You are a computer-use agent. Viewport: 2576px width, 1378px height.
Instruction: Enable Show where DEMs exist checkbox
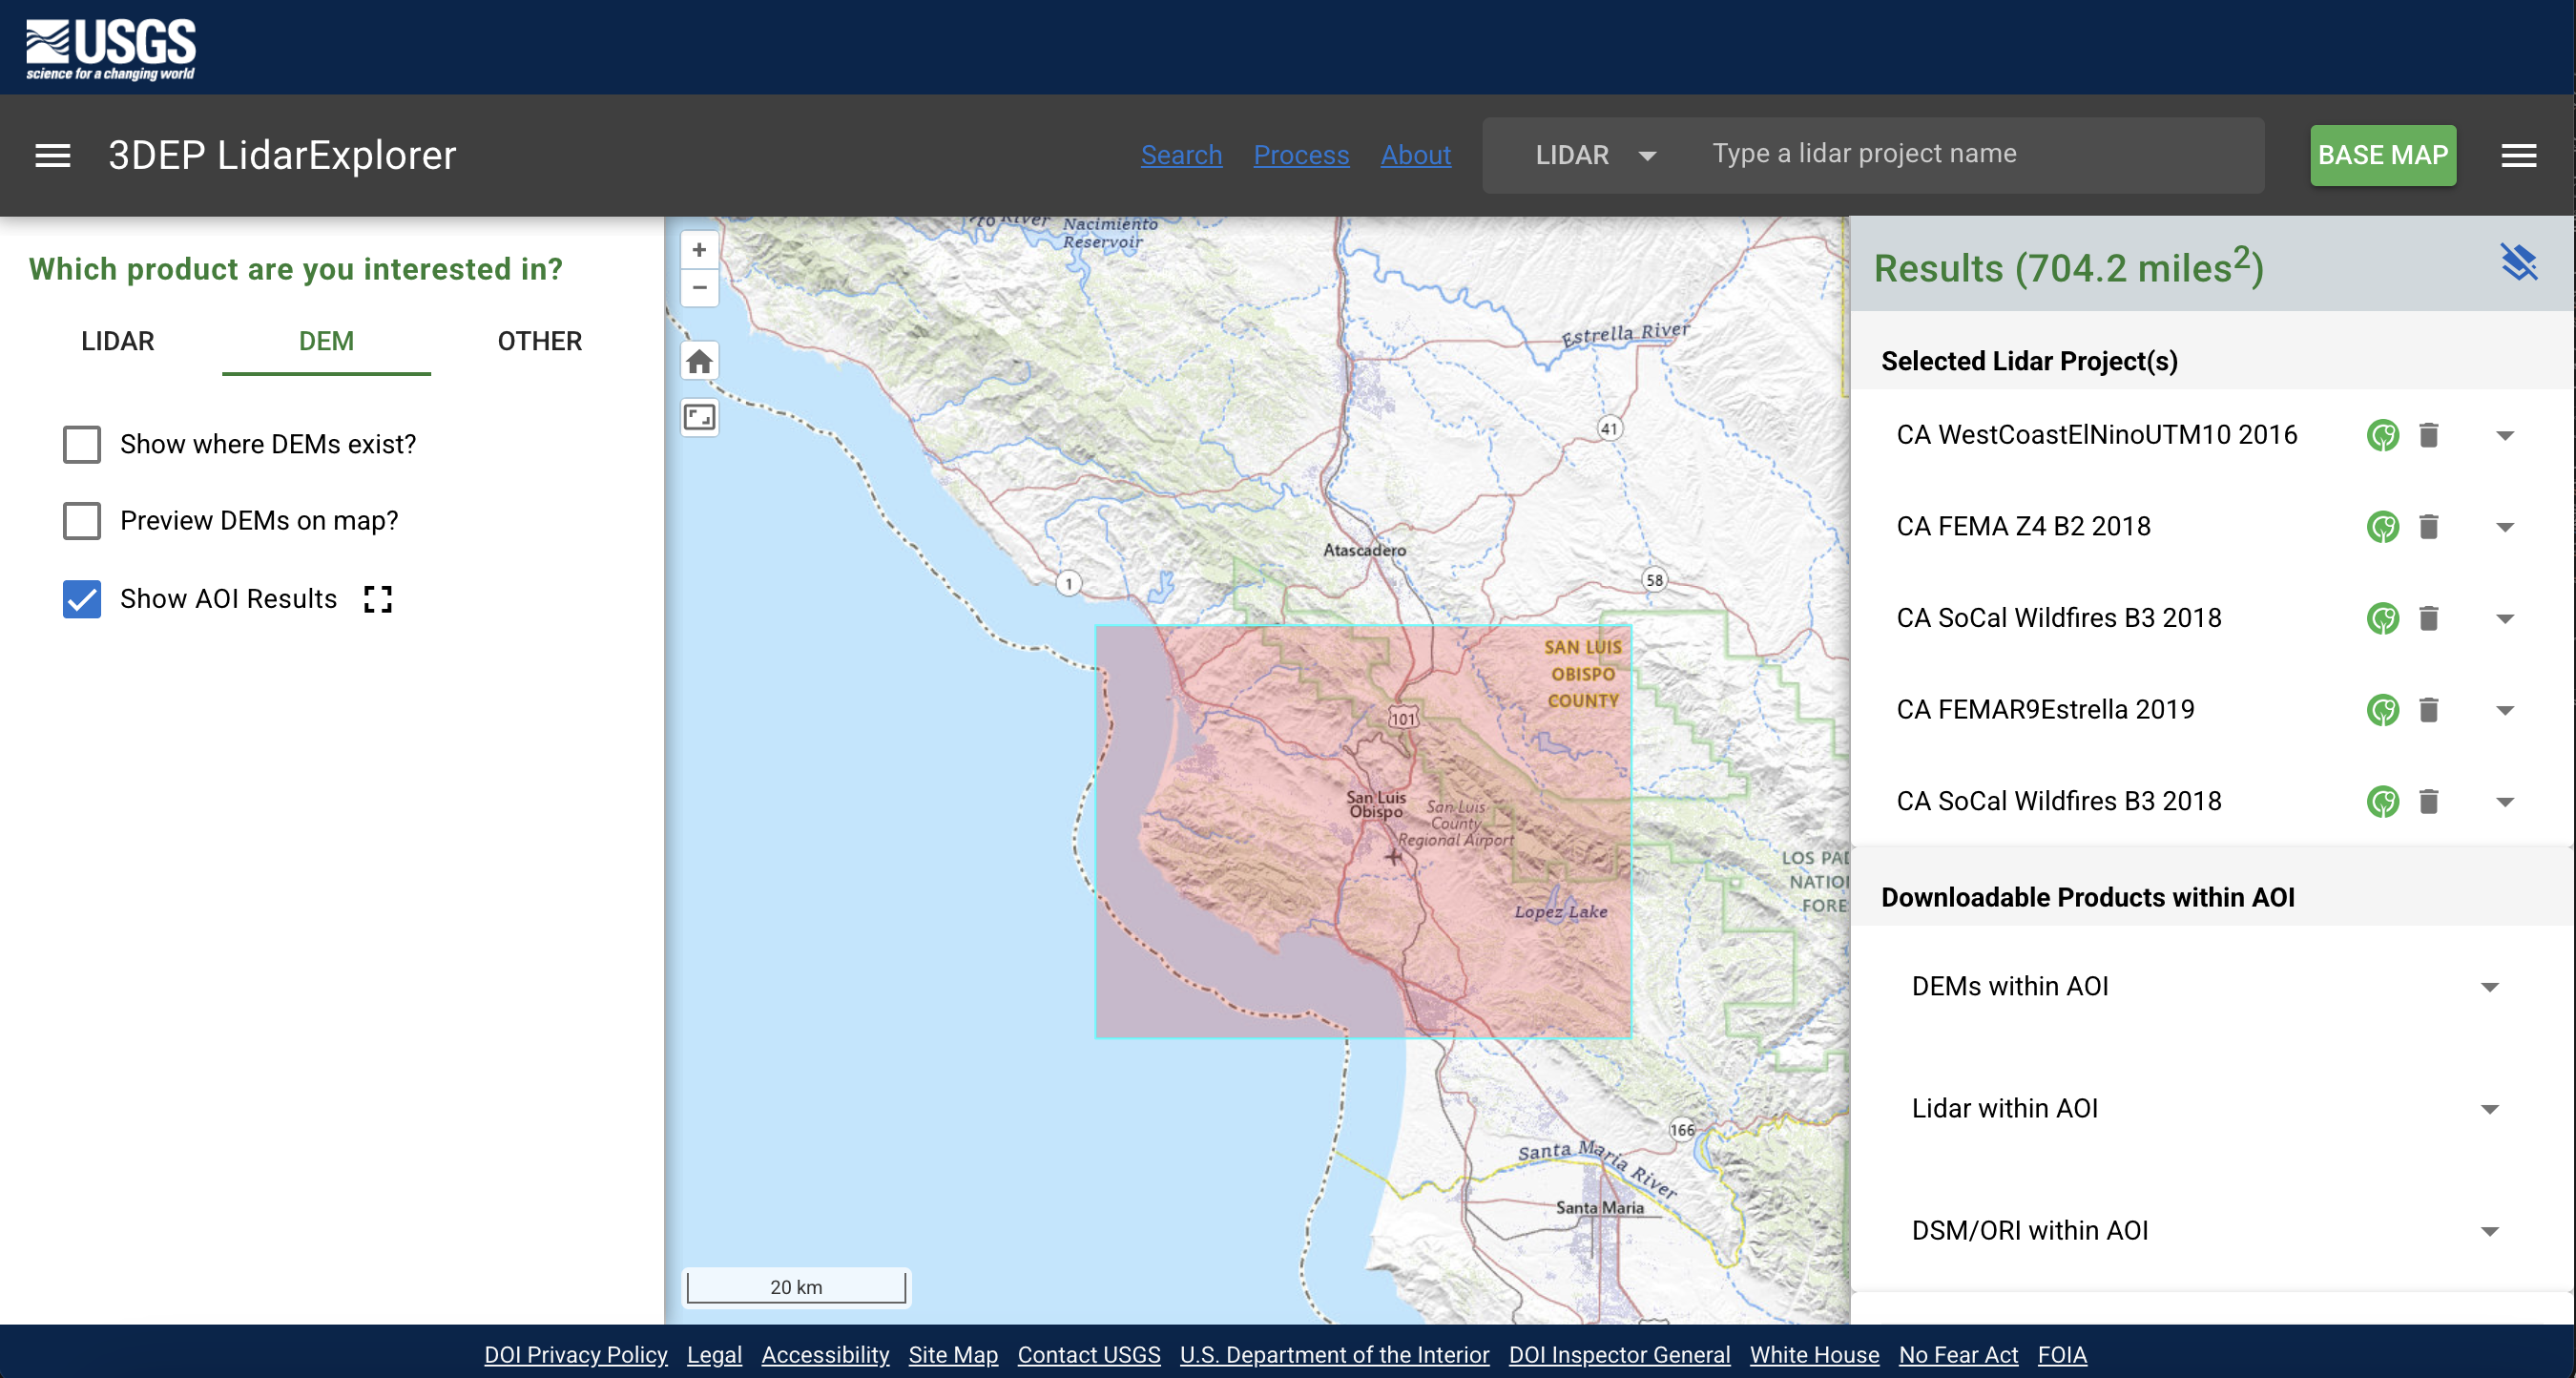pos(81,444)
